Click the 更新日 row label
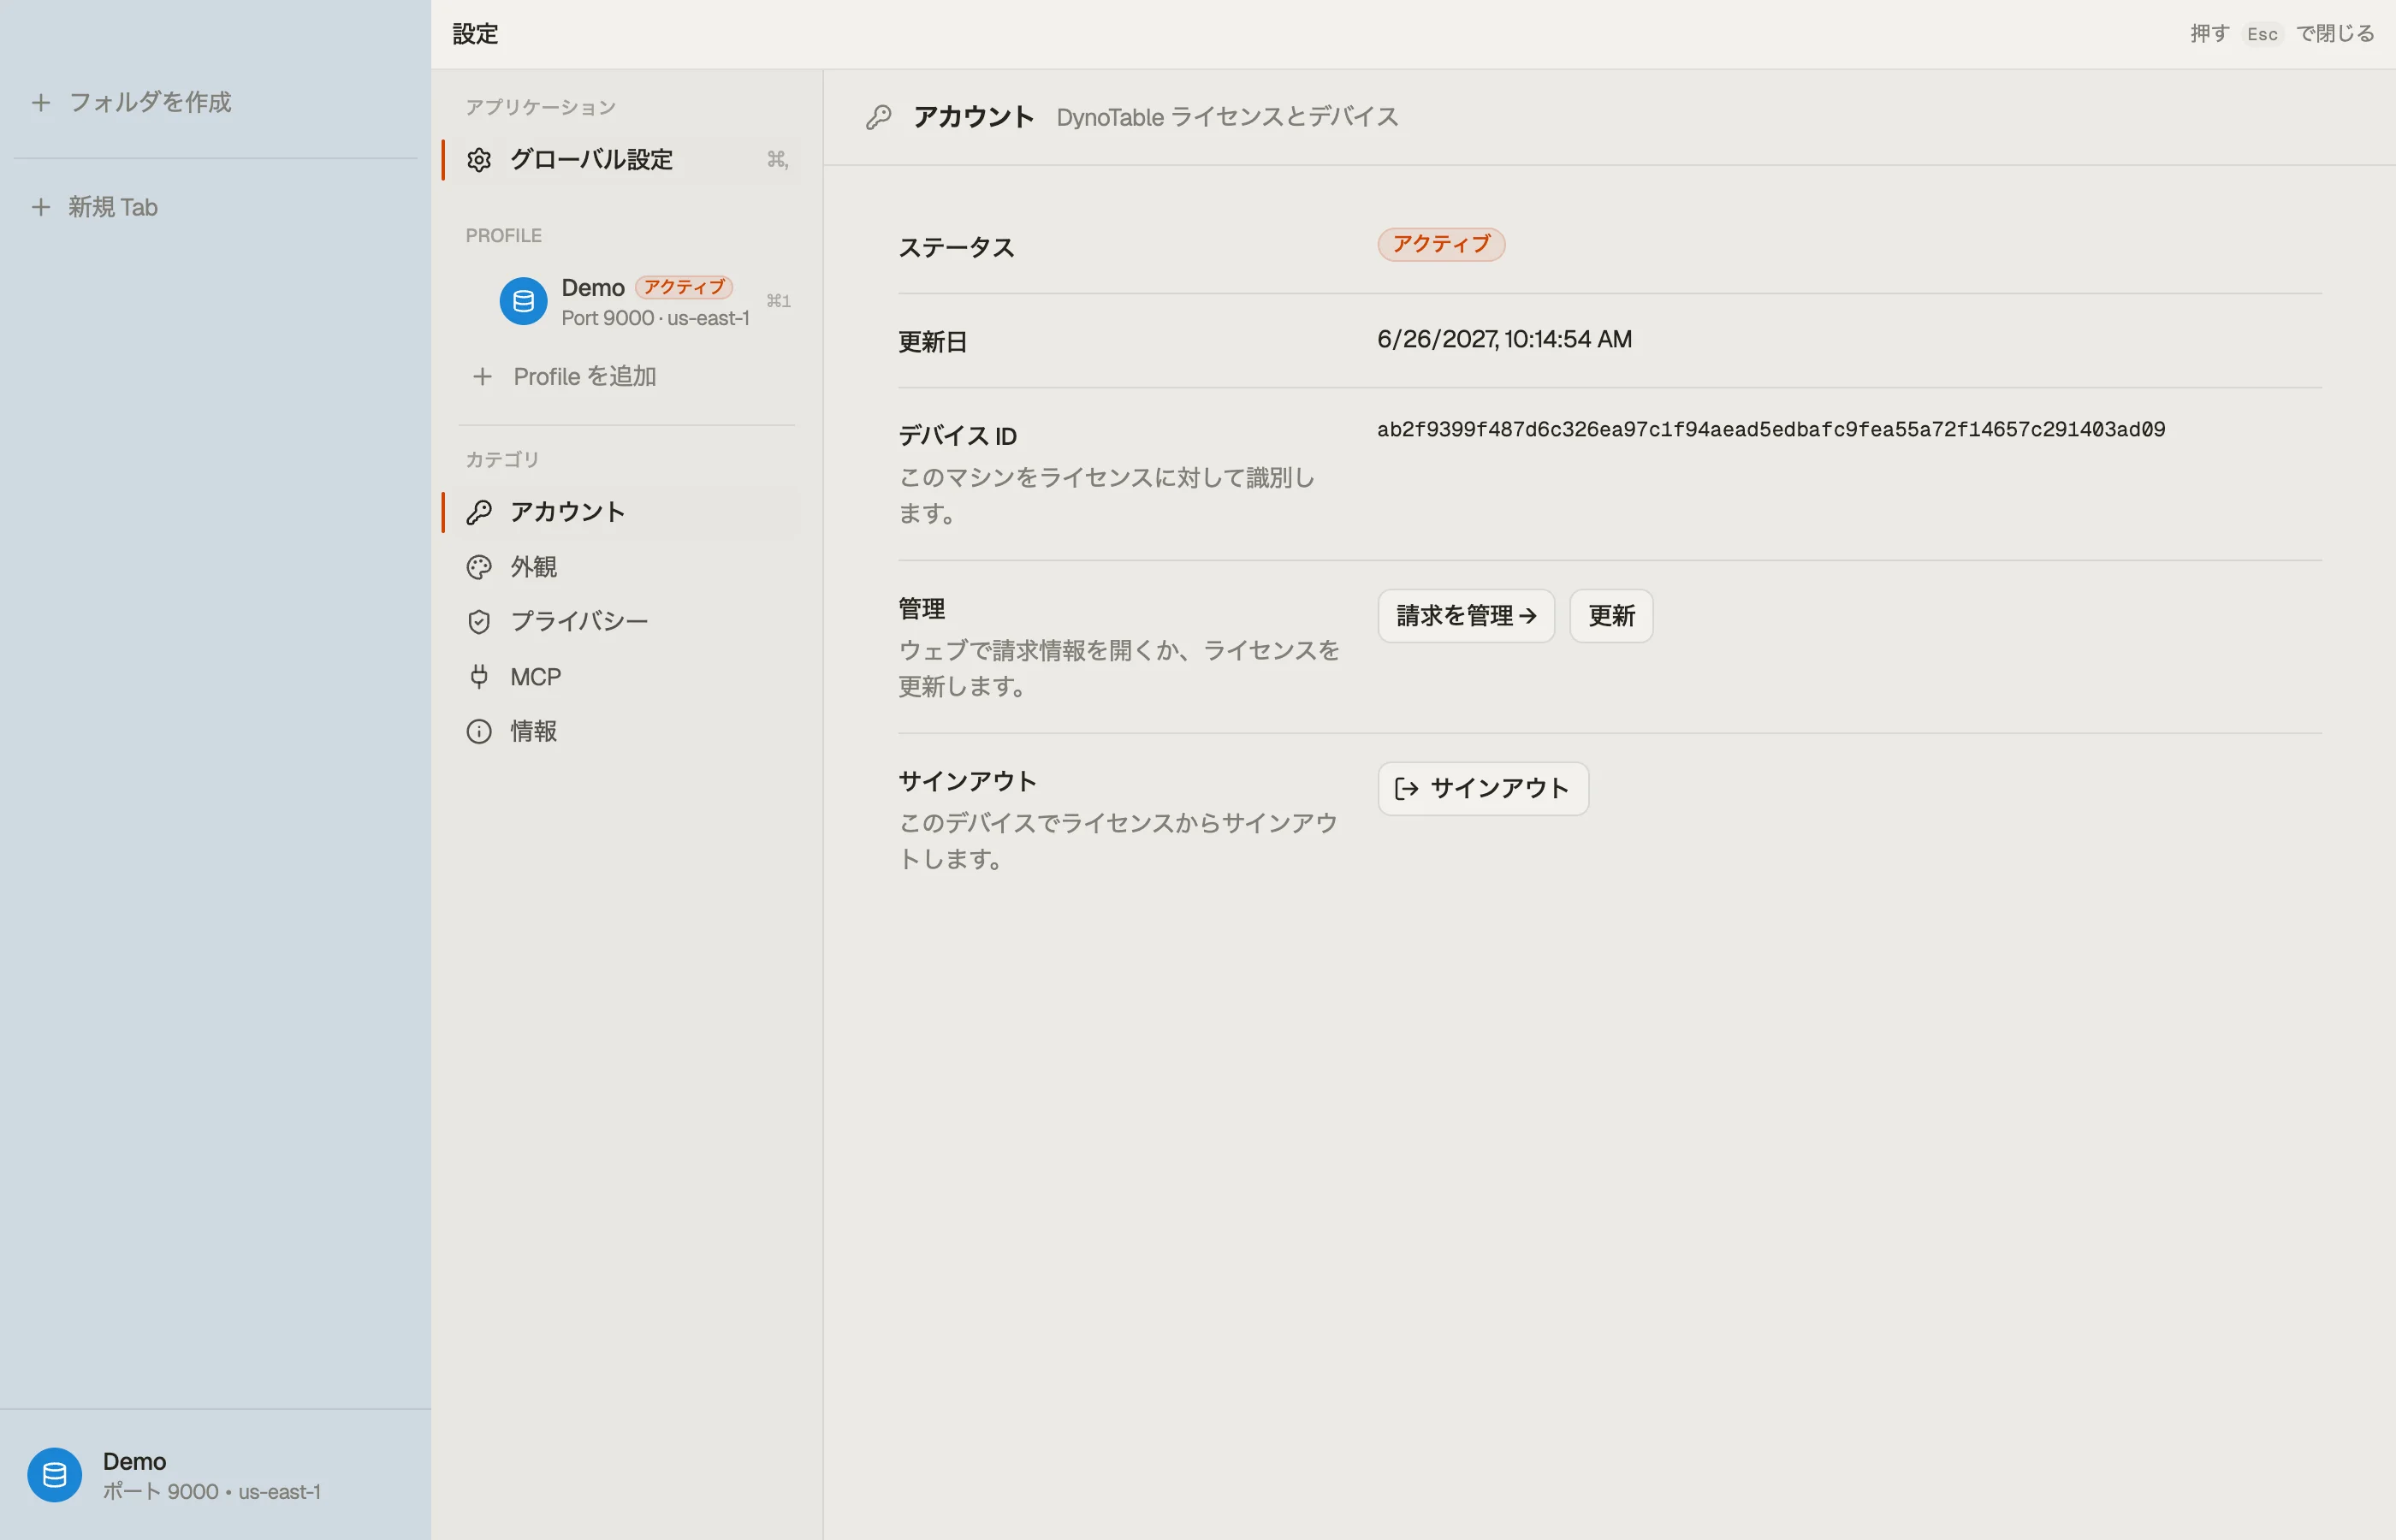This screenshot has height=1540, width=2396. 932,342
